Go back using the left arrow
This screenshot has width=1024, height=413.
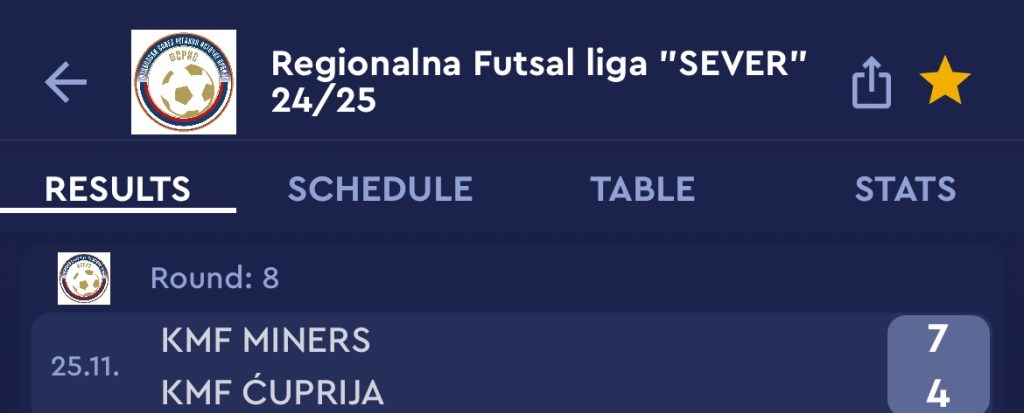coord(66,83)
